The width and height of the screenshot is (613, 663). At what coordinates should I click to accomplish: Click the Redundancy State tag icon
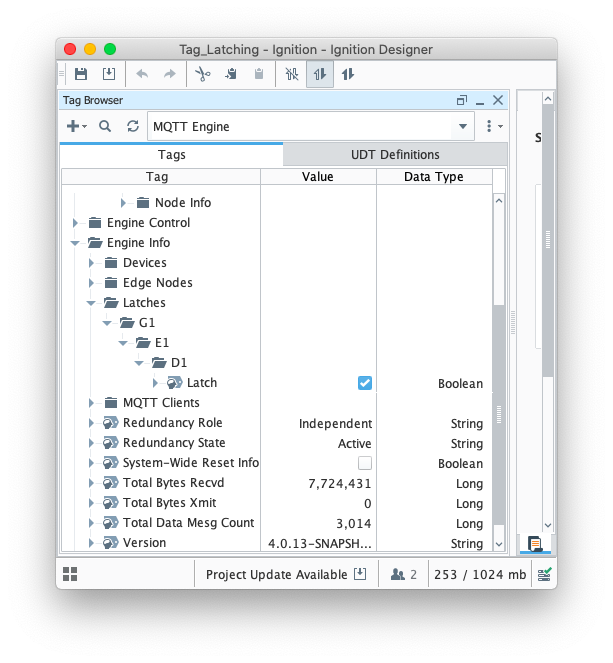[111, 443]
